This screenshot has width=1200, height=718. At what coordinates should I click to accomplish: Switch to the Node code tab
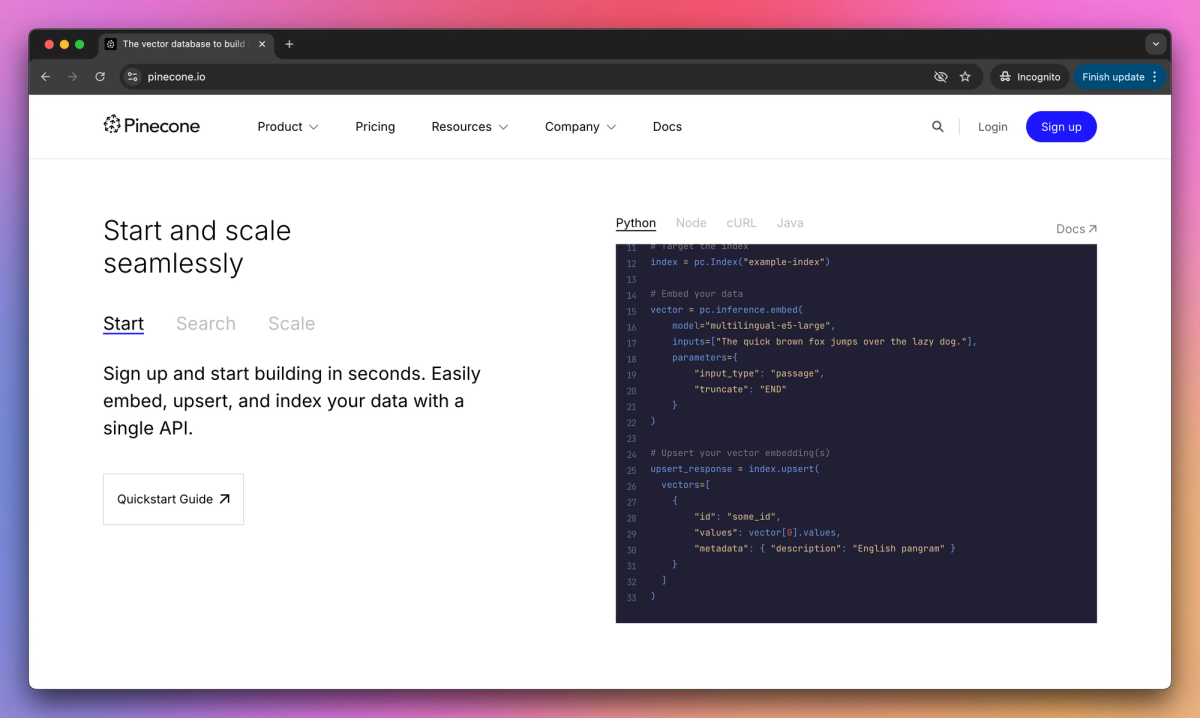pyautogui.click(x=691, y=223)
